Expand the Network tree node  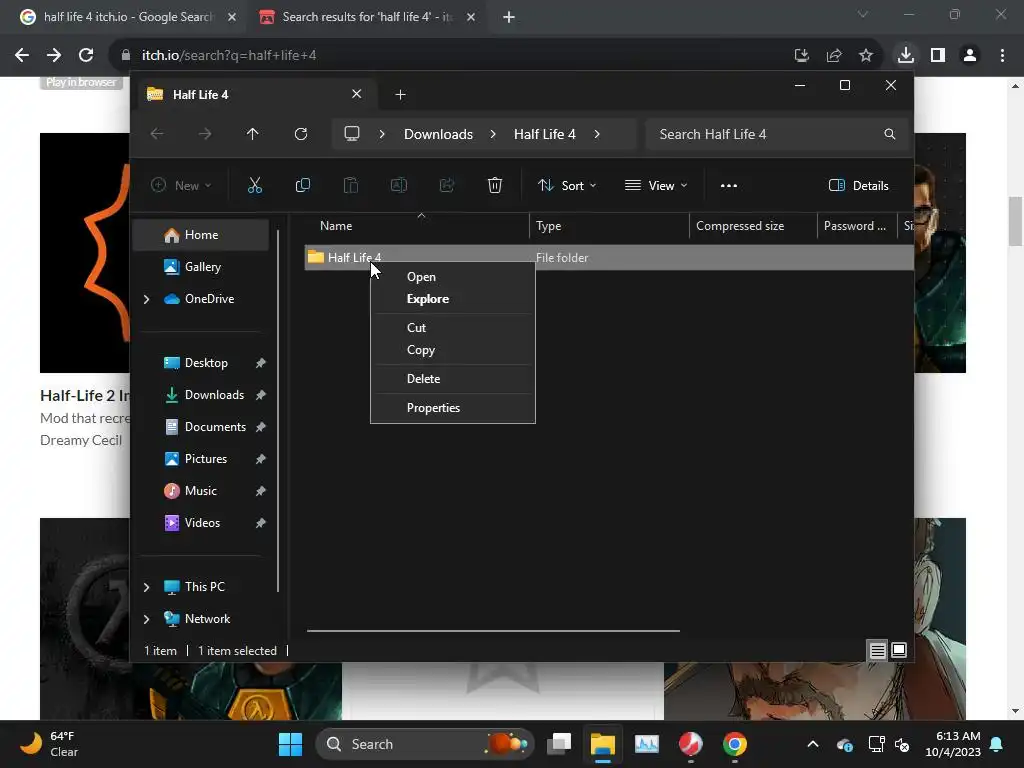[x=146, y=619]
